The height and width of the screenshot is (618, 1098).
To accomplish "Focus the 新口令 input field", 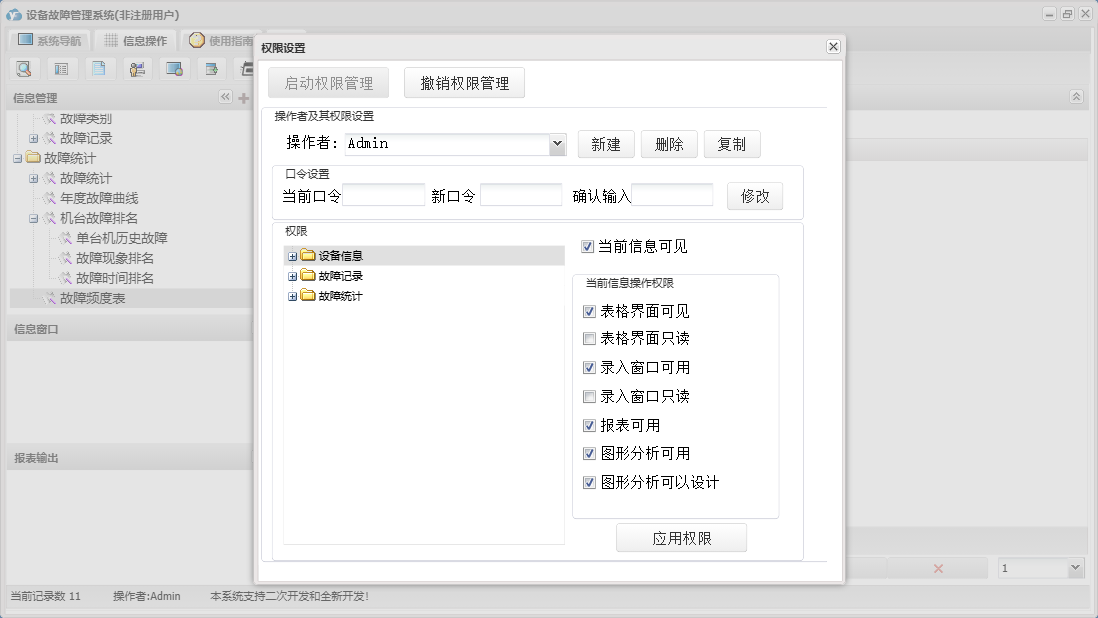I will click(521, 195).
